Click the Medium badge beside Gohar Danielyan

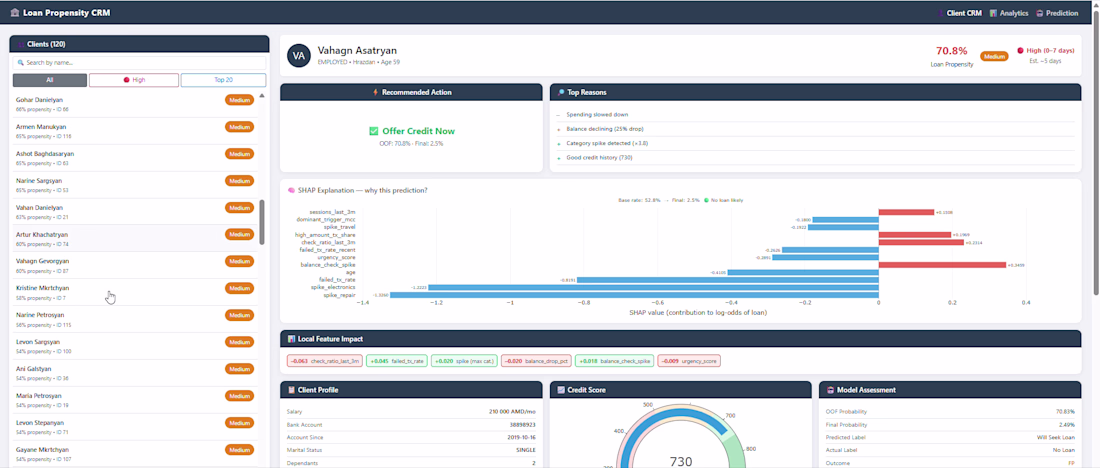click(x=240, y=100)
